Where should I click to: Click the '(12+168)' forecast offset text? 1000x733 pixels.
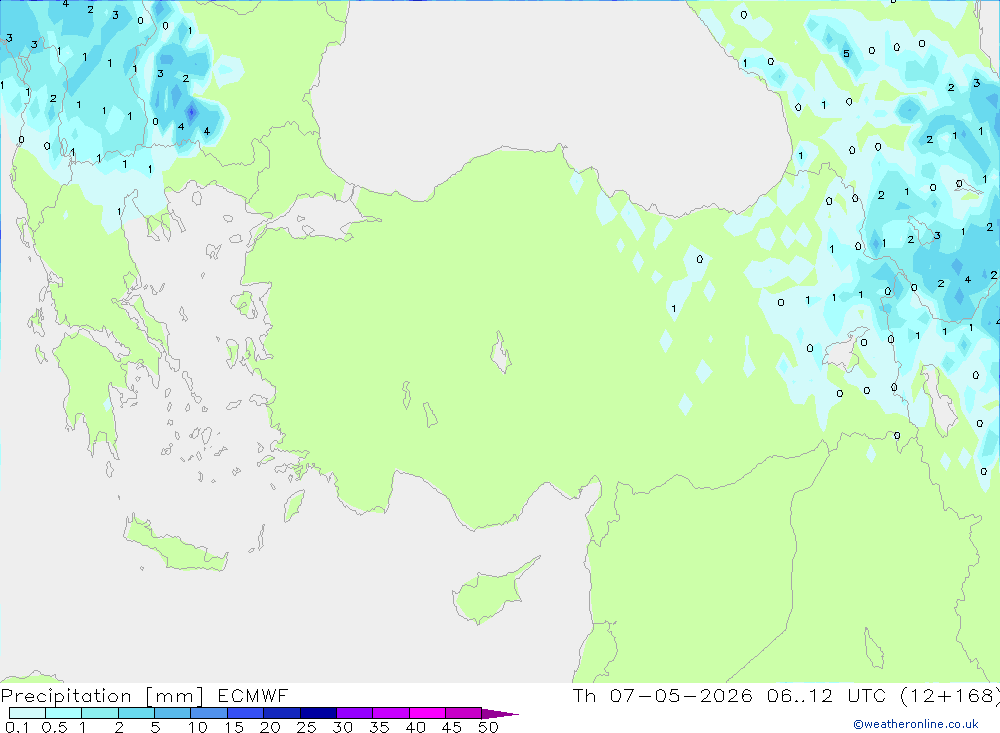[x=950, y=695]
